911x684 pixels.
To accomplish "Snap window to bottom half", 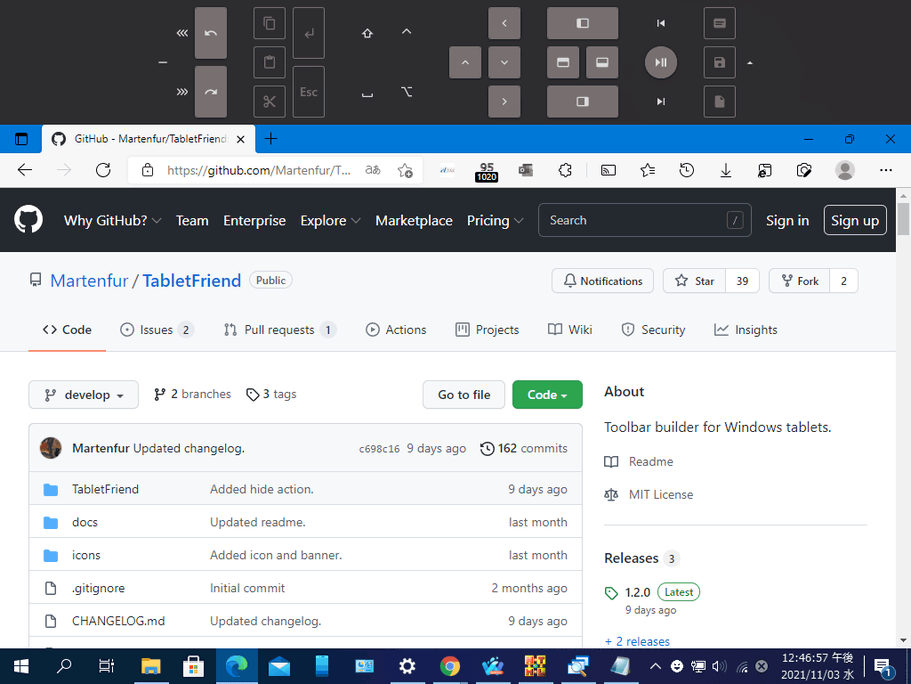I will (x=602, y=62).
